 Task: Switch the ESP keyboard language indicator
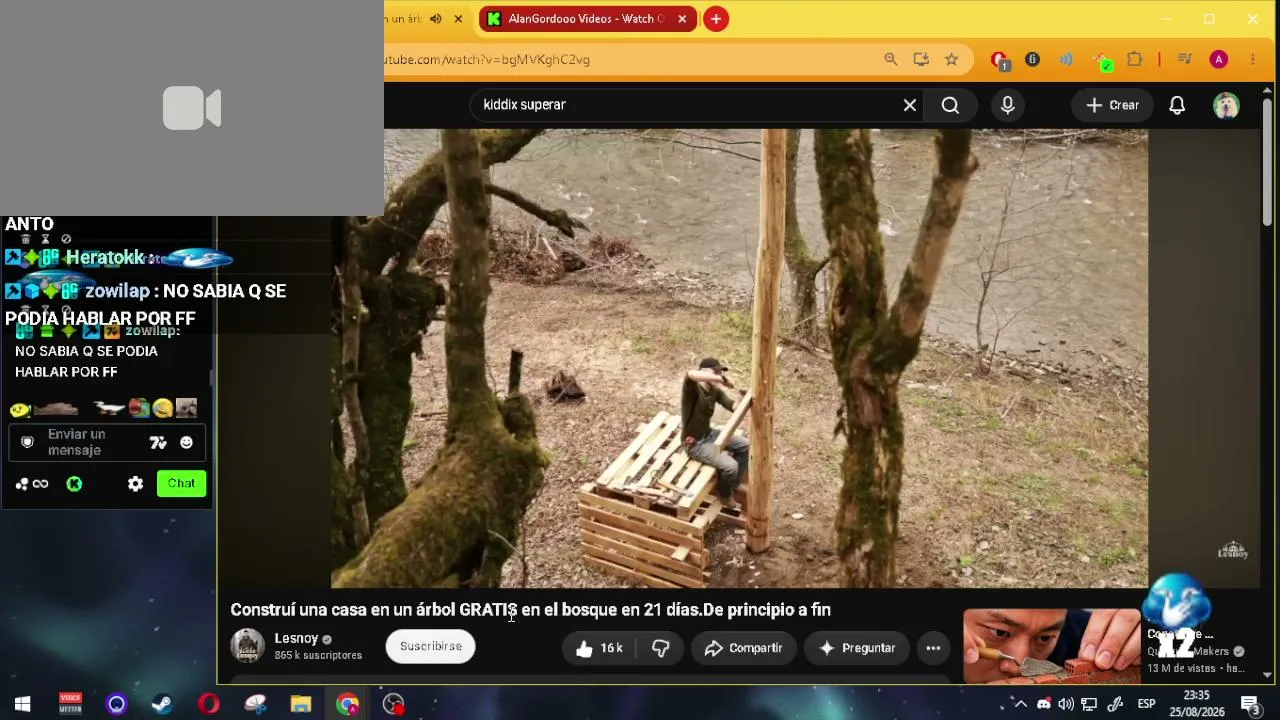1146,704
